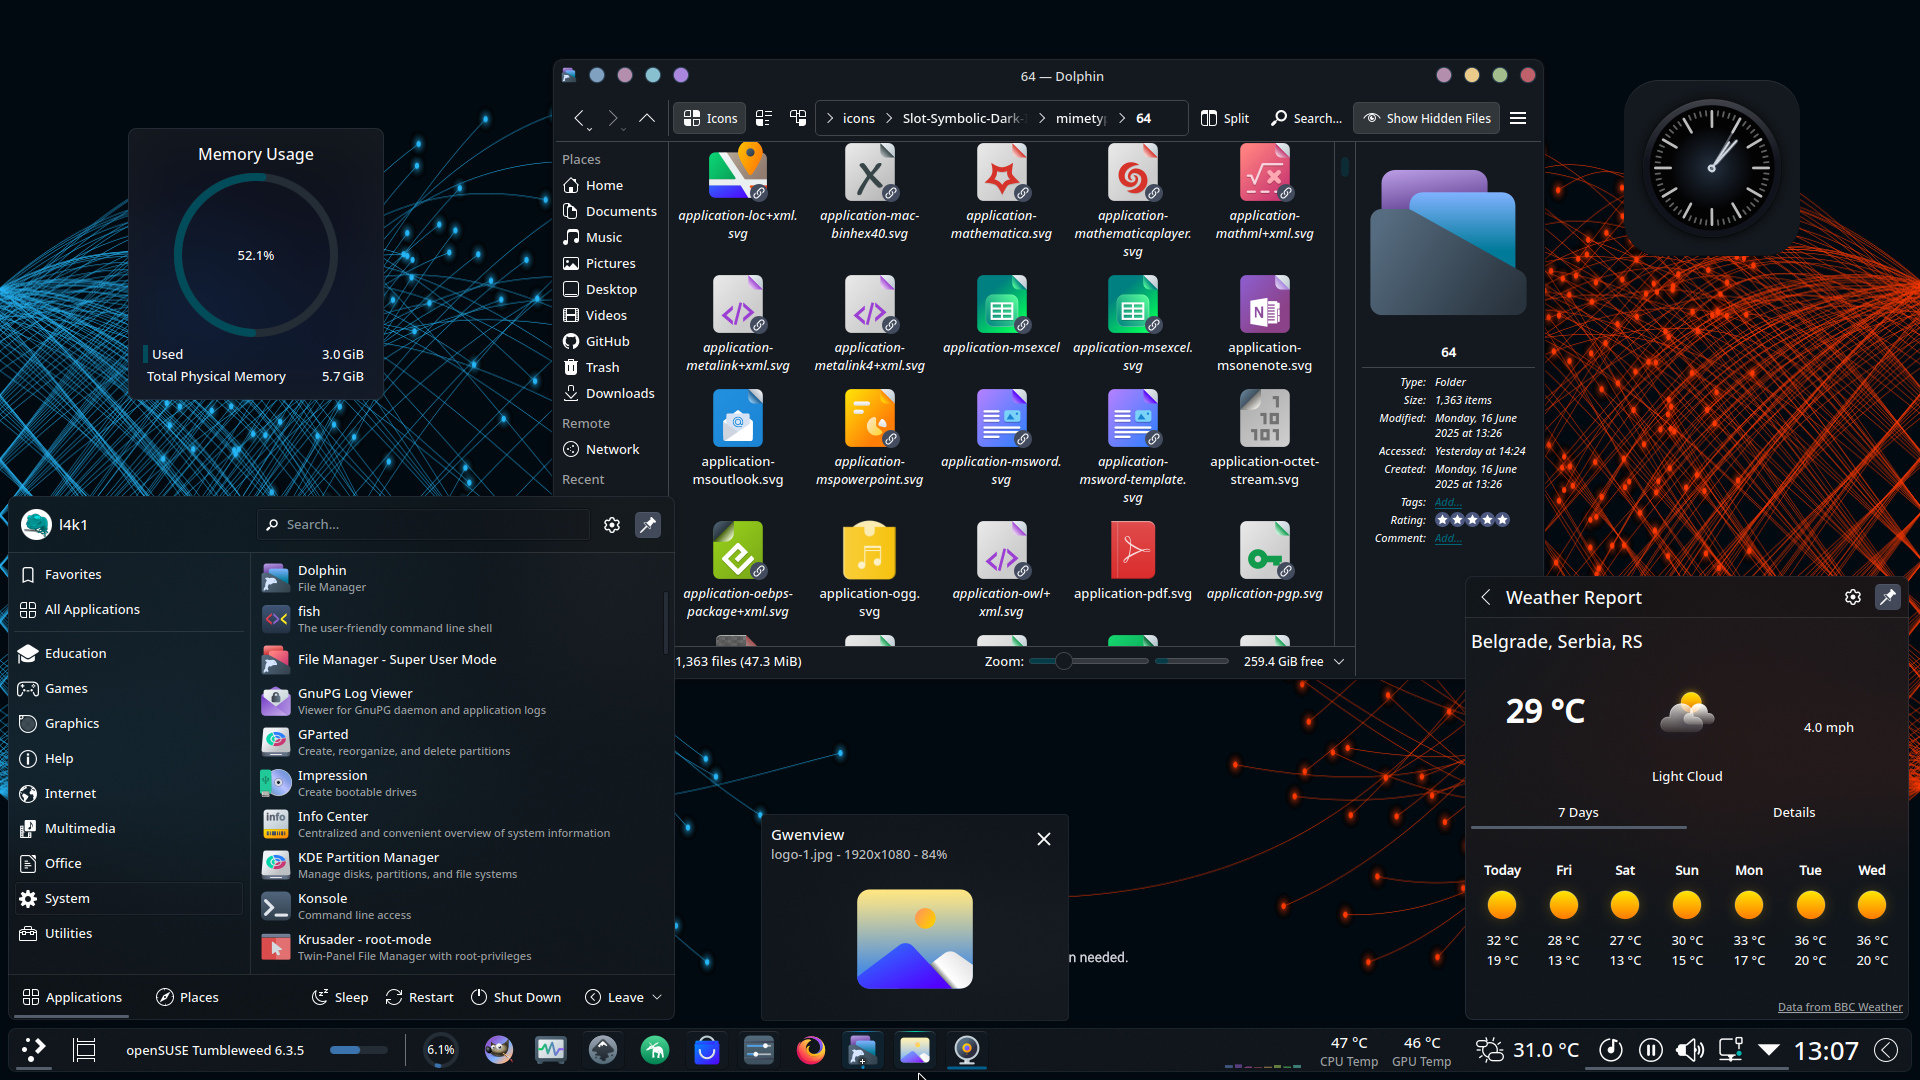
Task: Open the Split view in Dolphin
Action: 1224,117
